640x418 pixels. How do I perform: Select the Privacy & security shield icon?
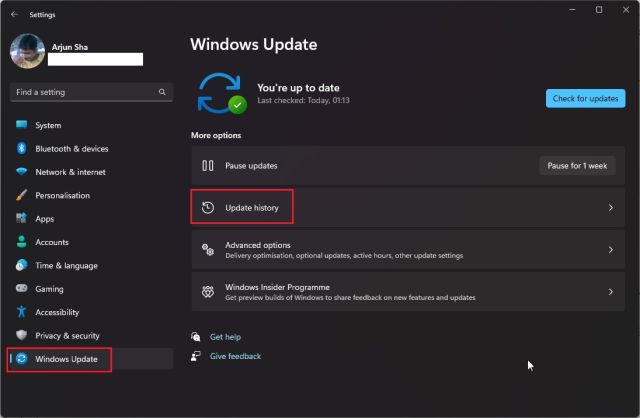tap(21, 335)
